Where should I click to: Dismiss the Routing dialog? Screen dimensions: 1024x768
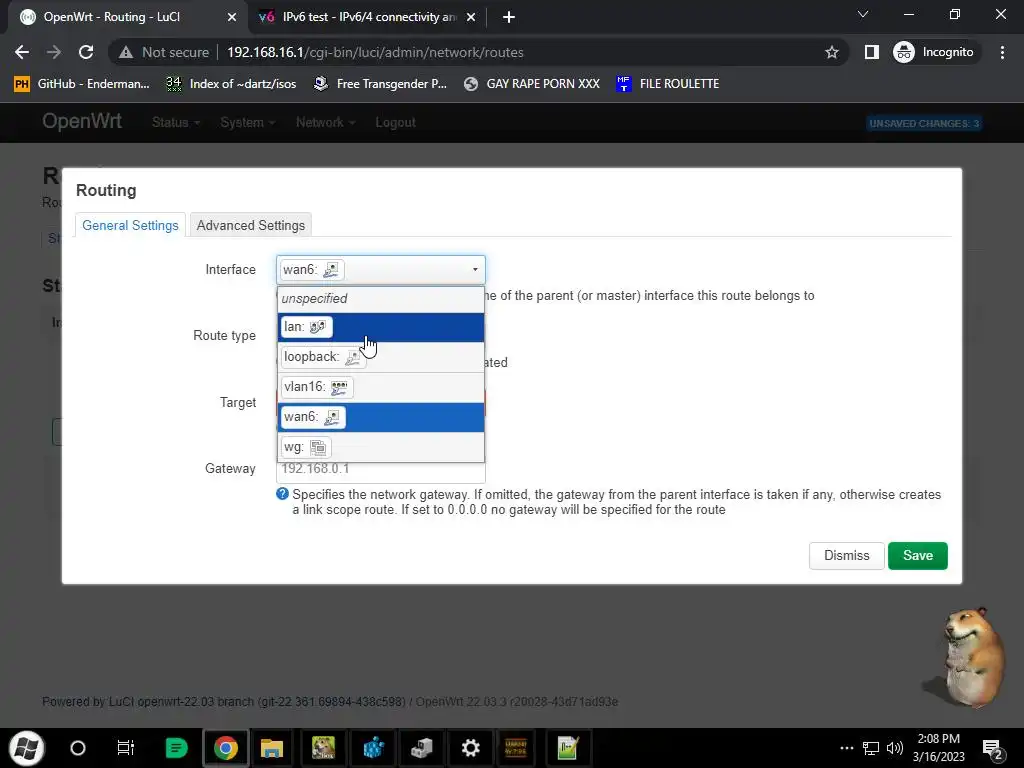846,556
